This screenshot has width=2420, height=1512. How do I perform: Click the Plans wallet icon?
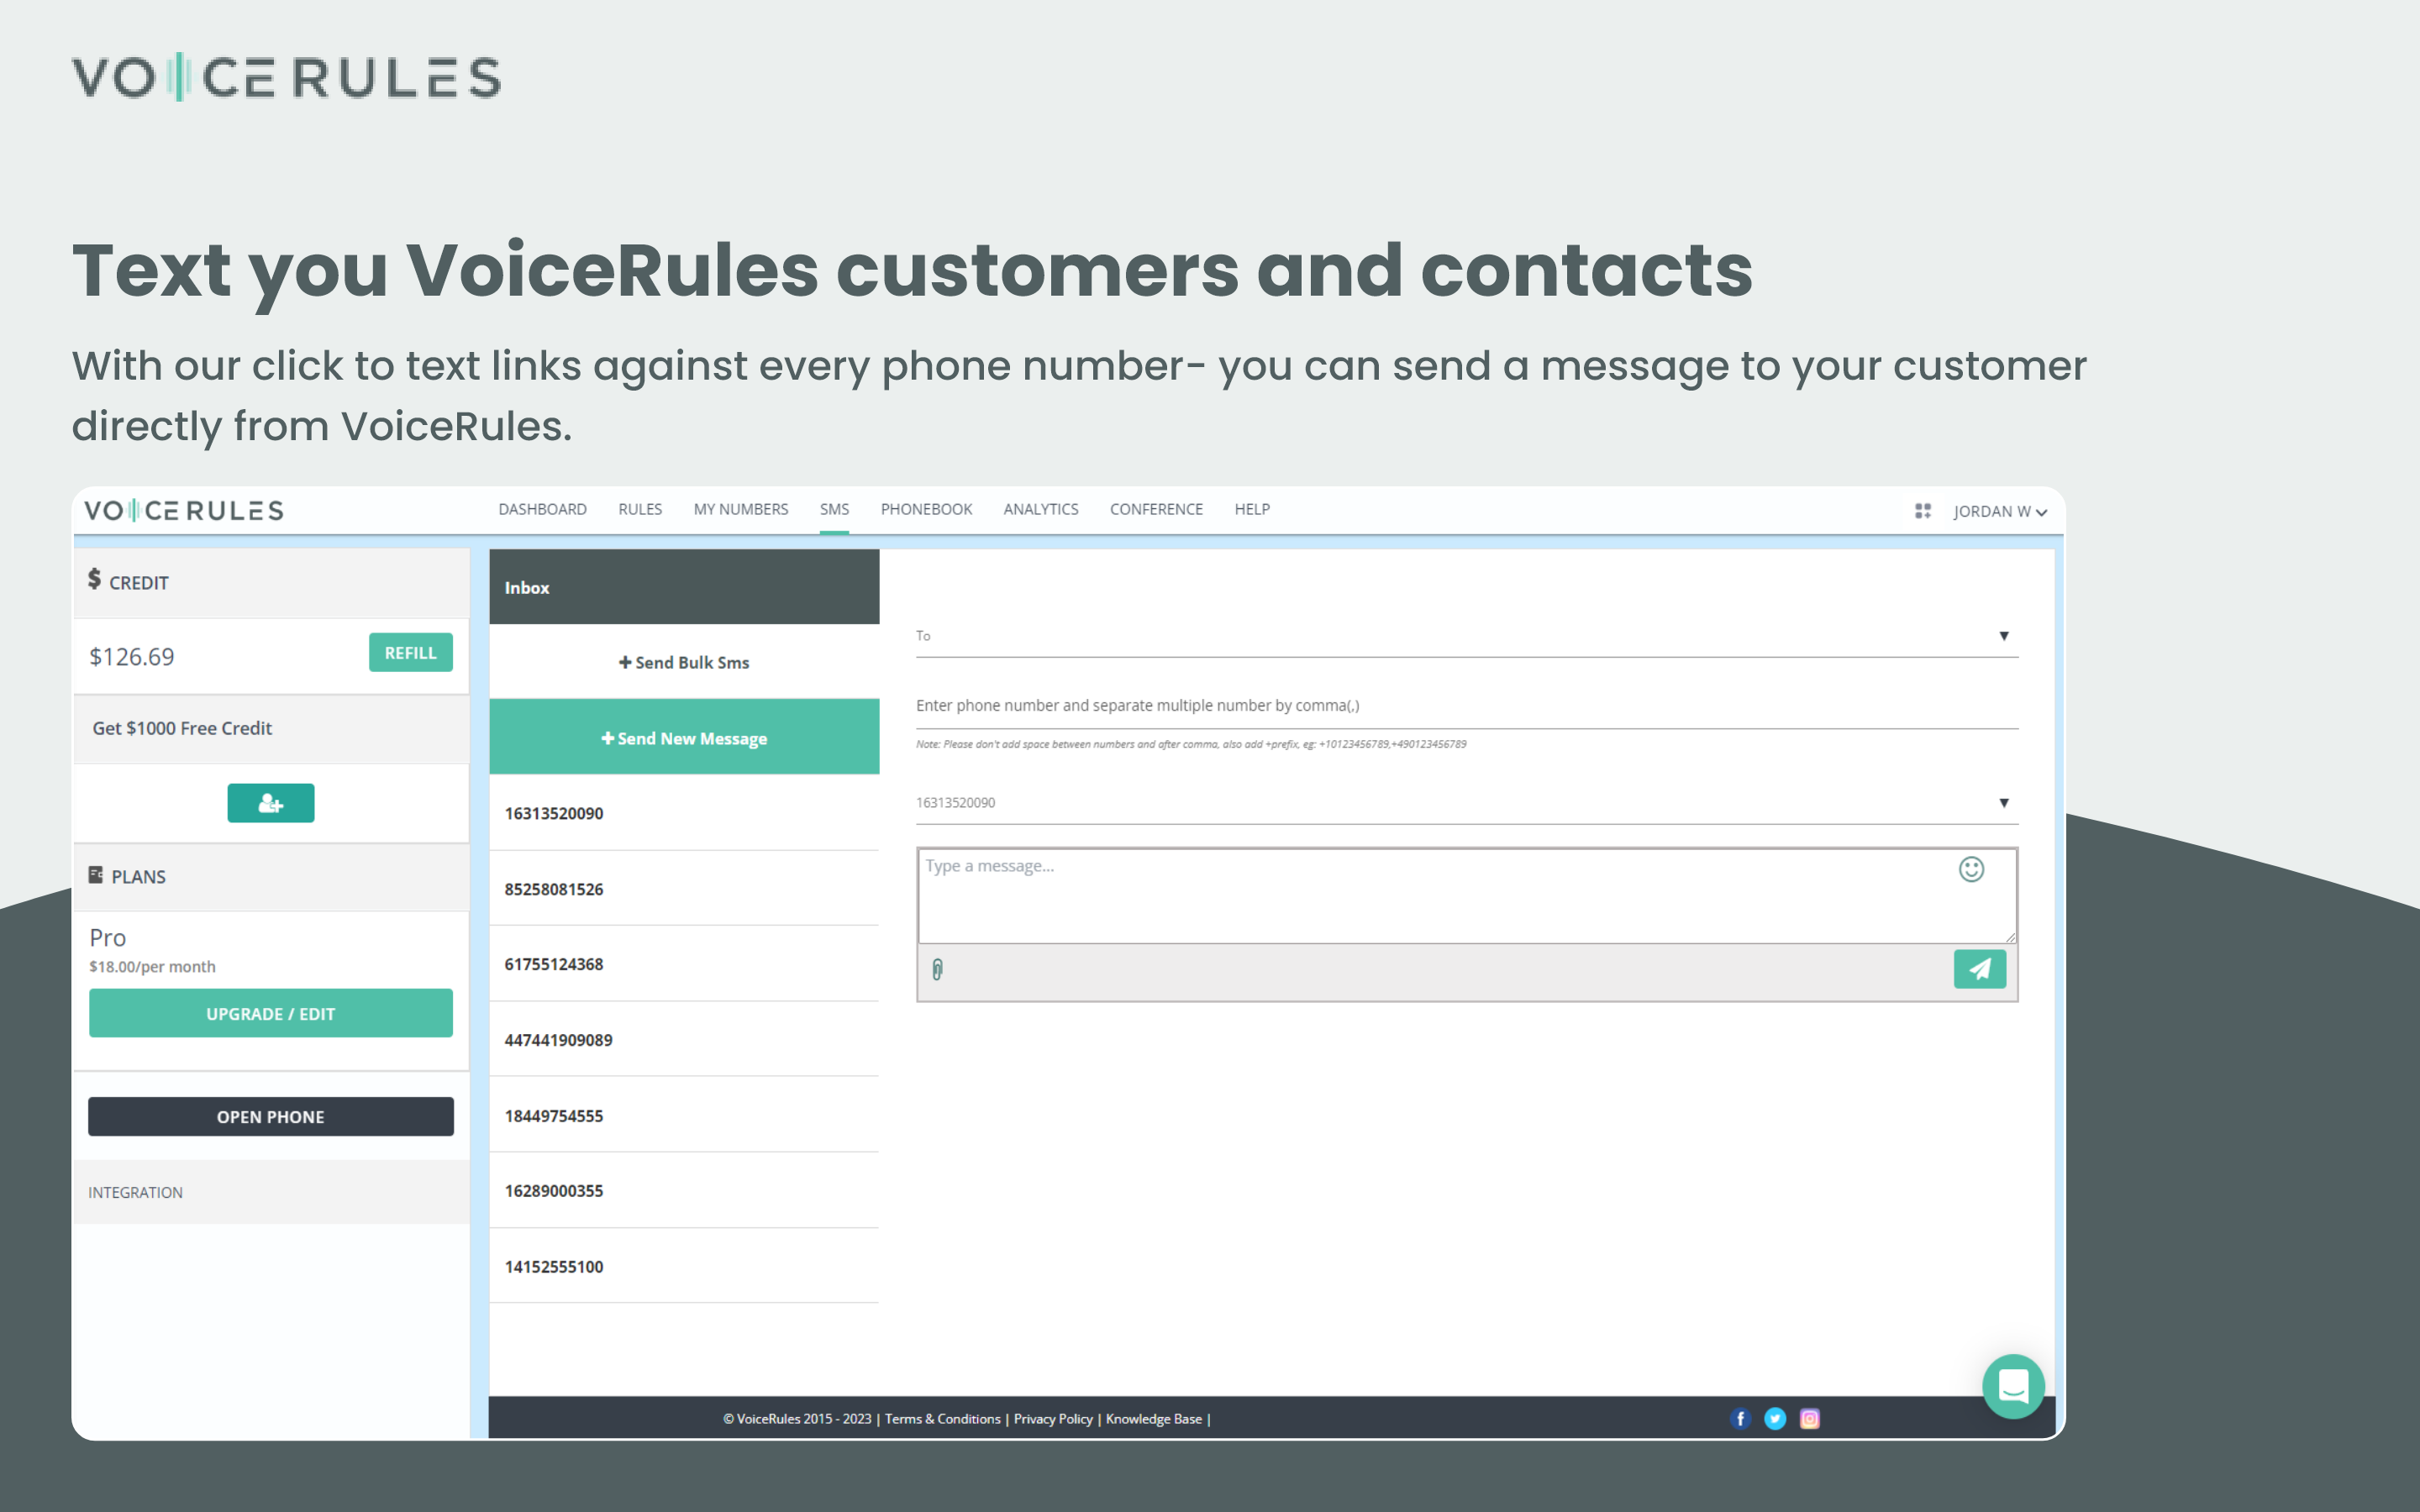96,875
